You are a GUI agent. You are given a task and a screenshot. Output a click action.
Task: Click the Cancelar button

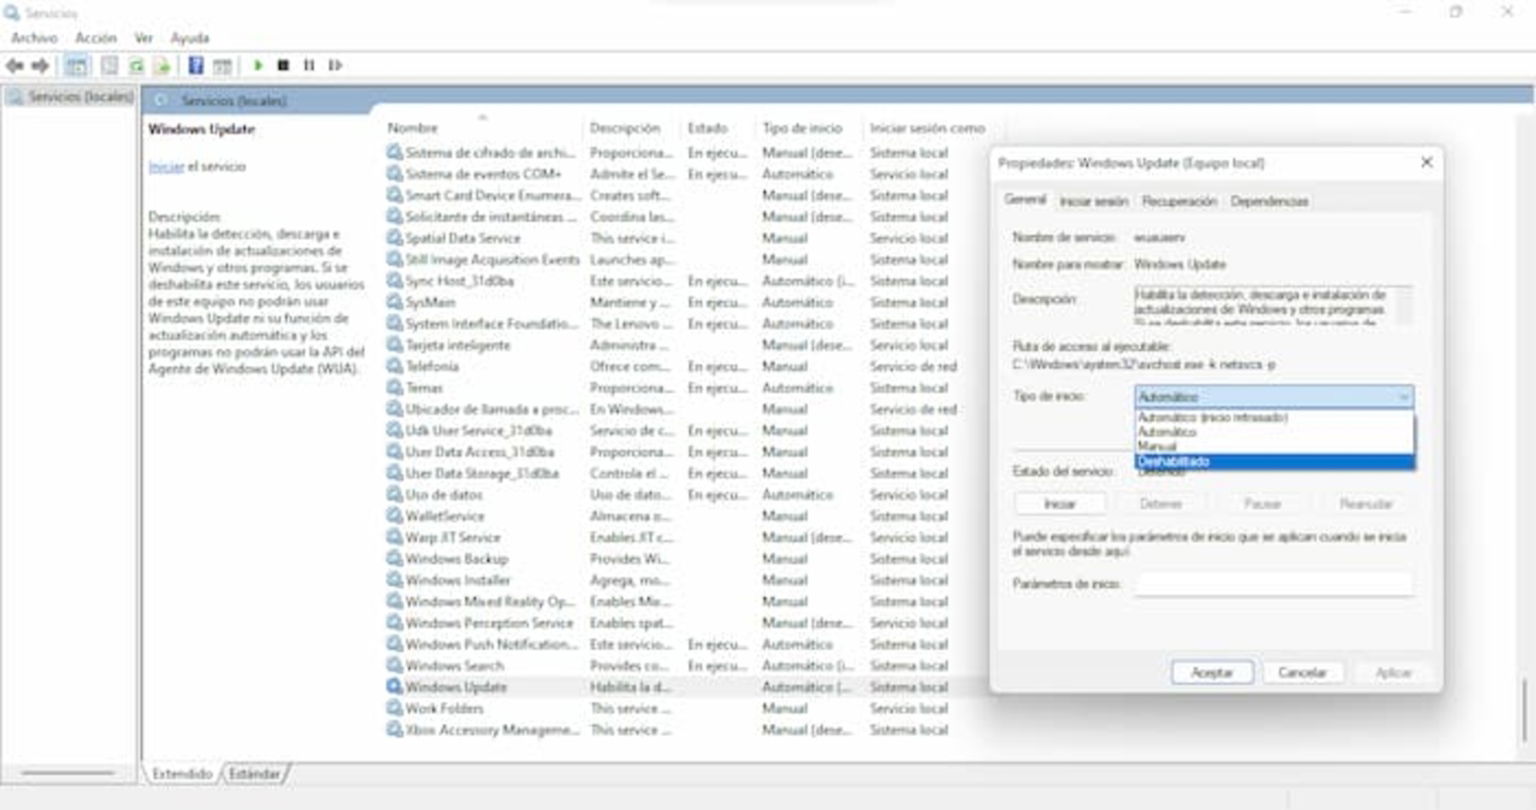coord(1302,673)
